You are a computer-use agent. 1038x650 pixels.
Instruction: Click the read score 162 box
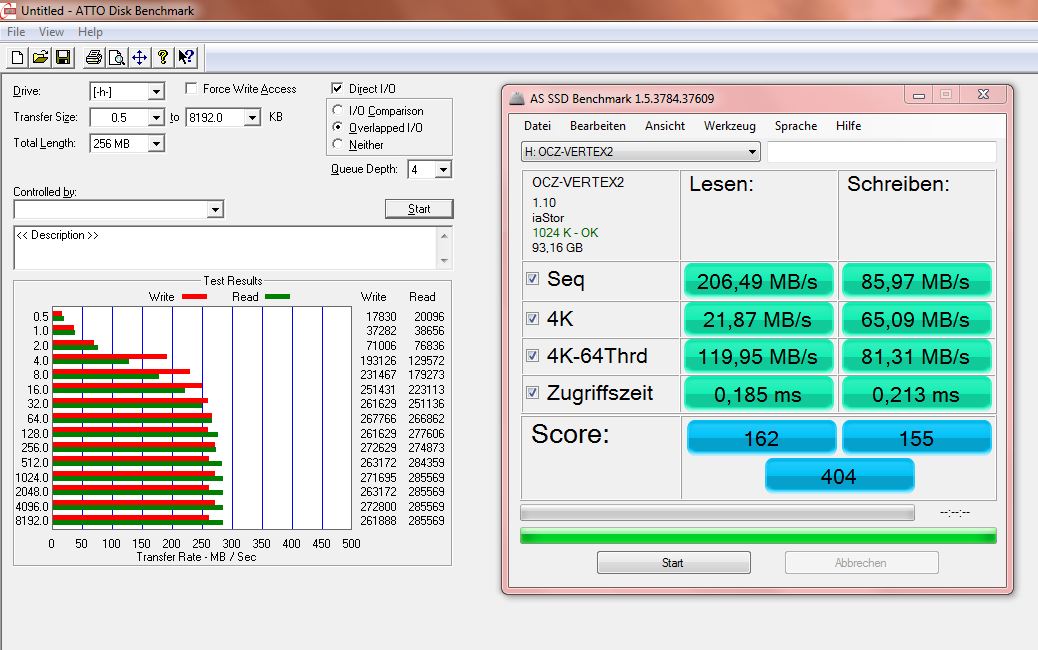761,438
